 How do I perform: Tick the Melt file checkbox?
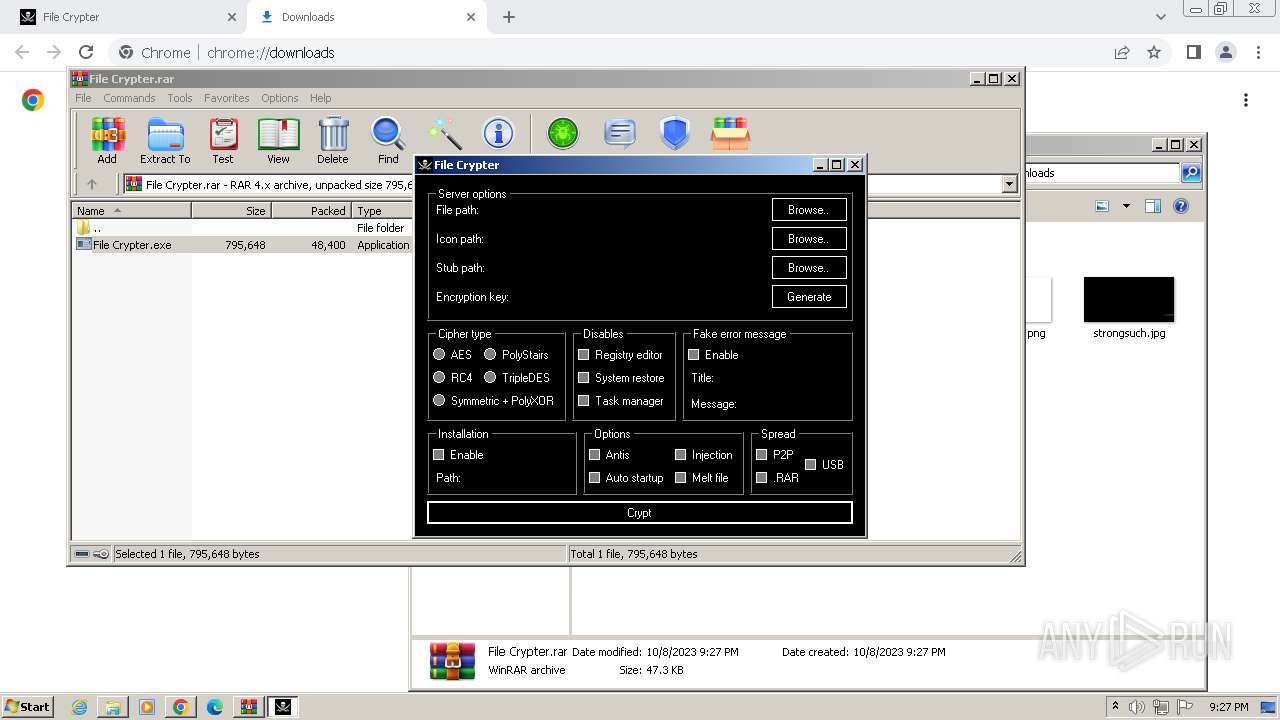click(681, 477)
